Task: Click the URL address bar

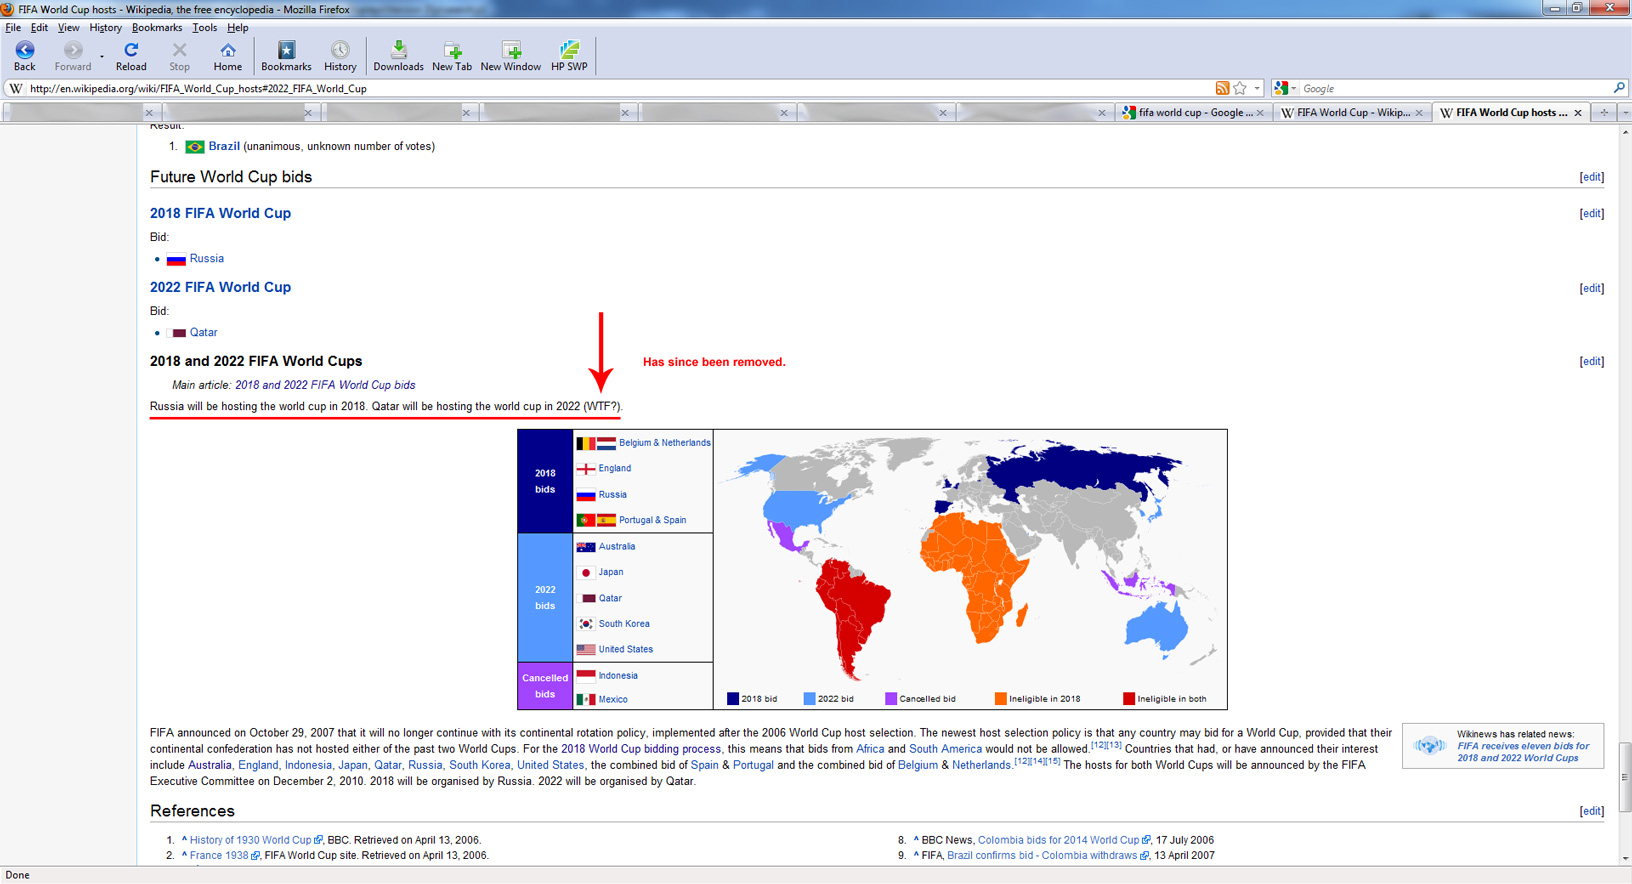Action: (620, 88)
